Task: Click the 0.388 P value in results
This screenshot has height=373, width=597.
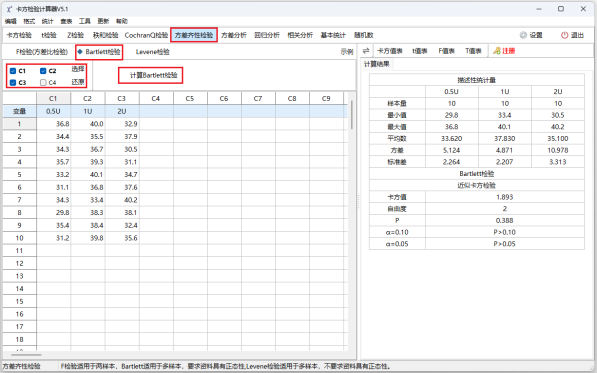Action: 504,220
